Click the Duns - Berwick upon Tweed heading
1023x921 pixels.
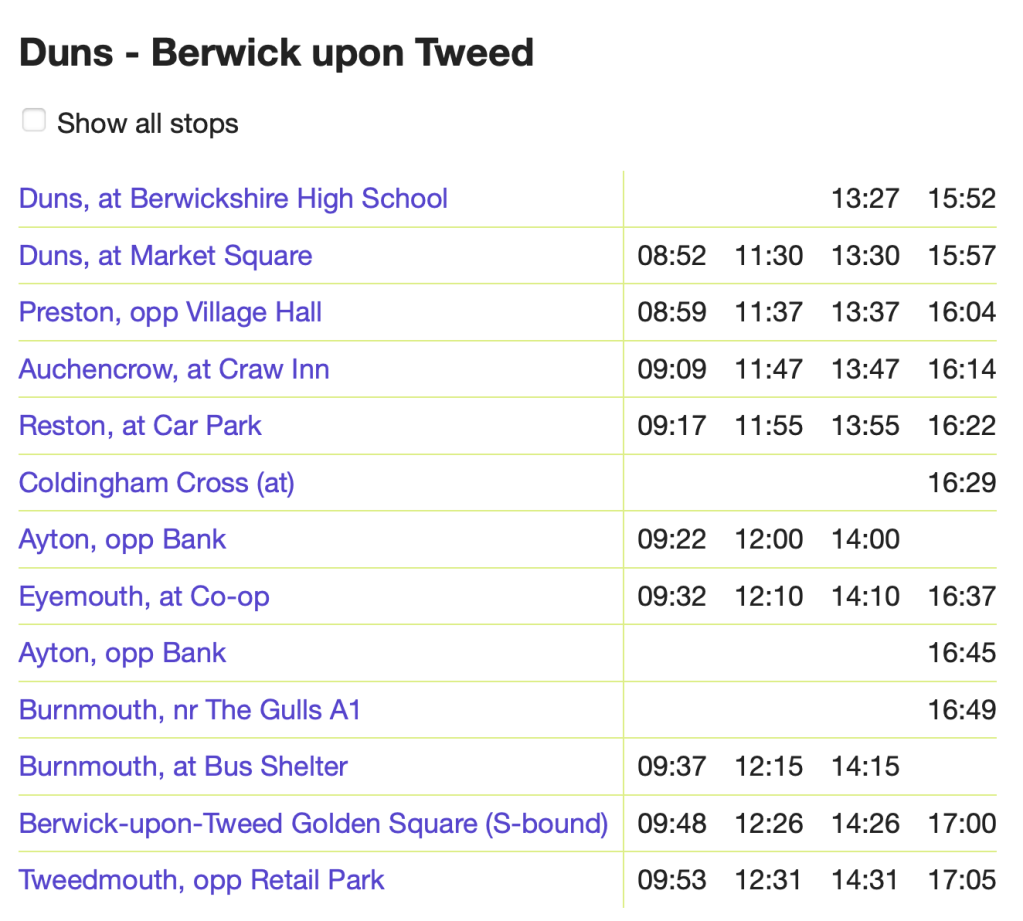tap(276, 52)
